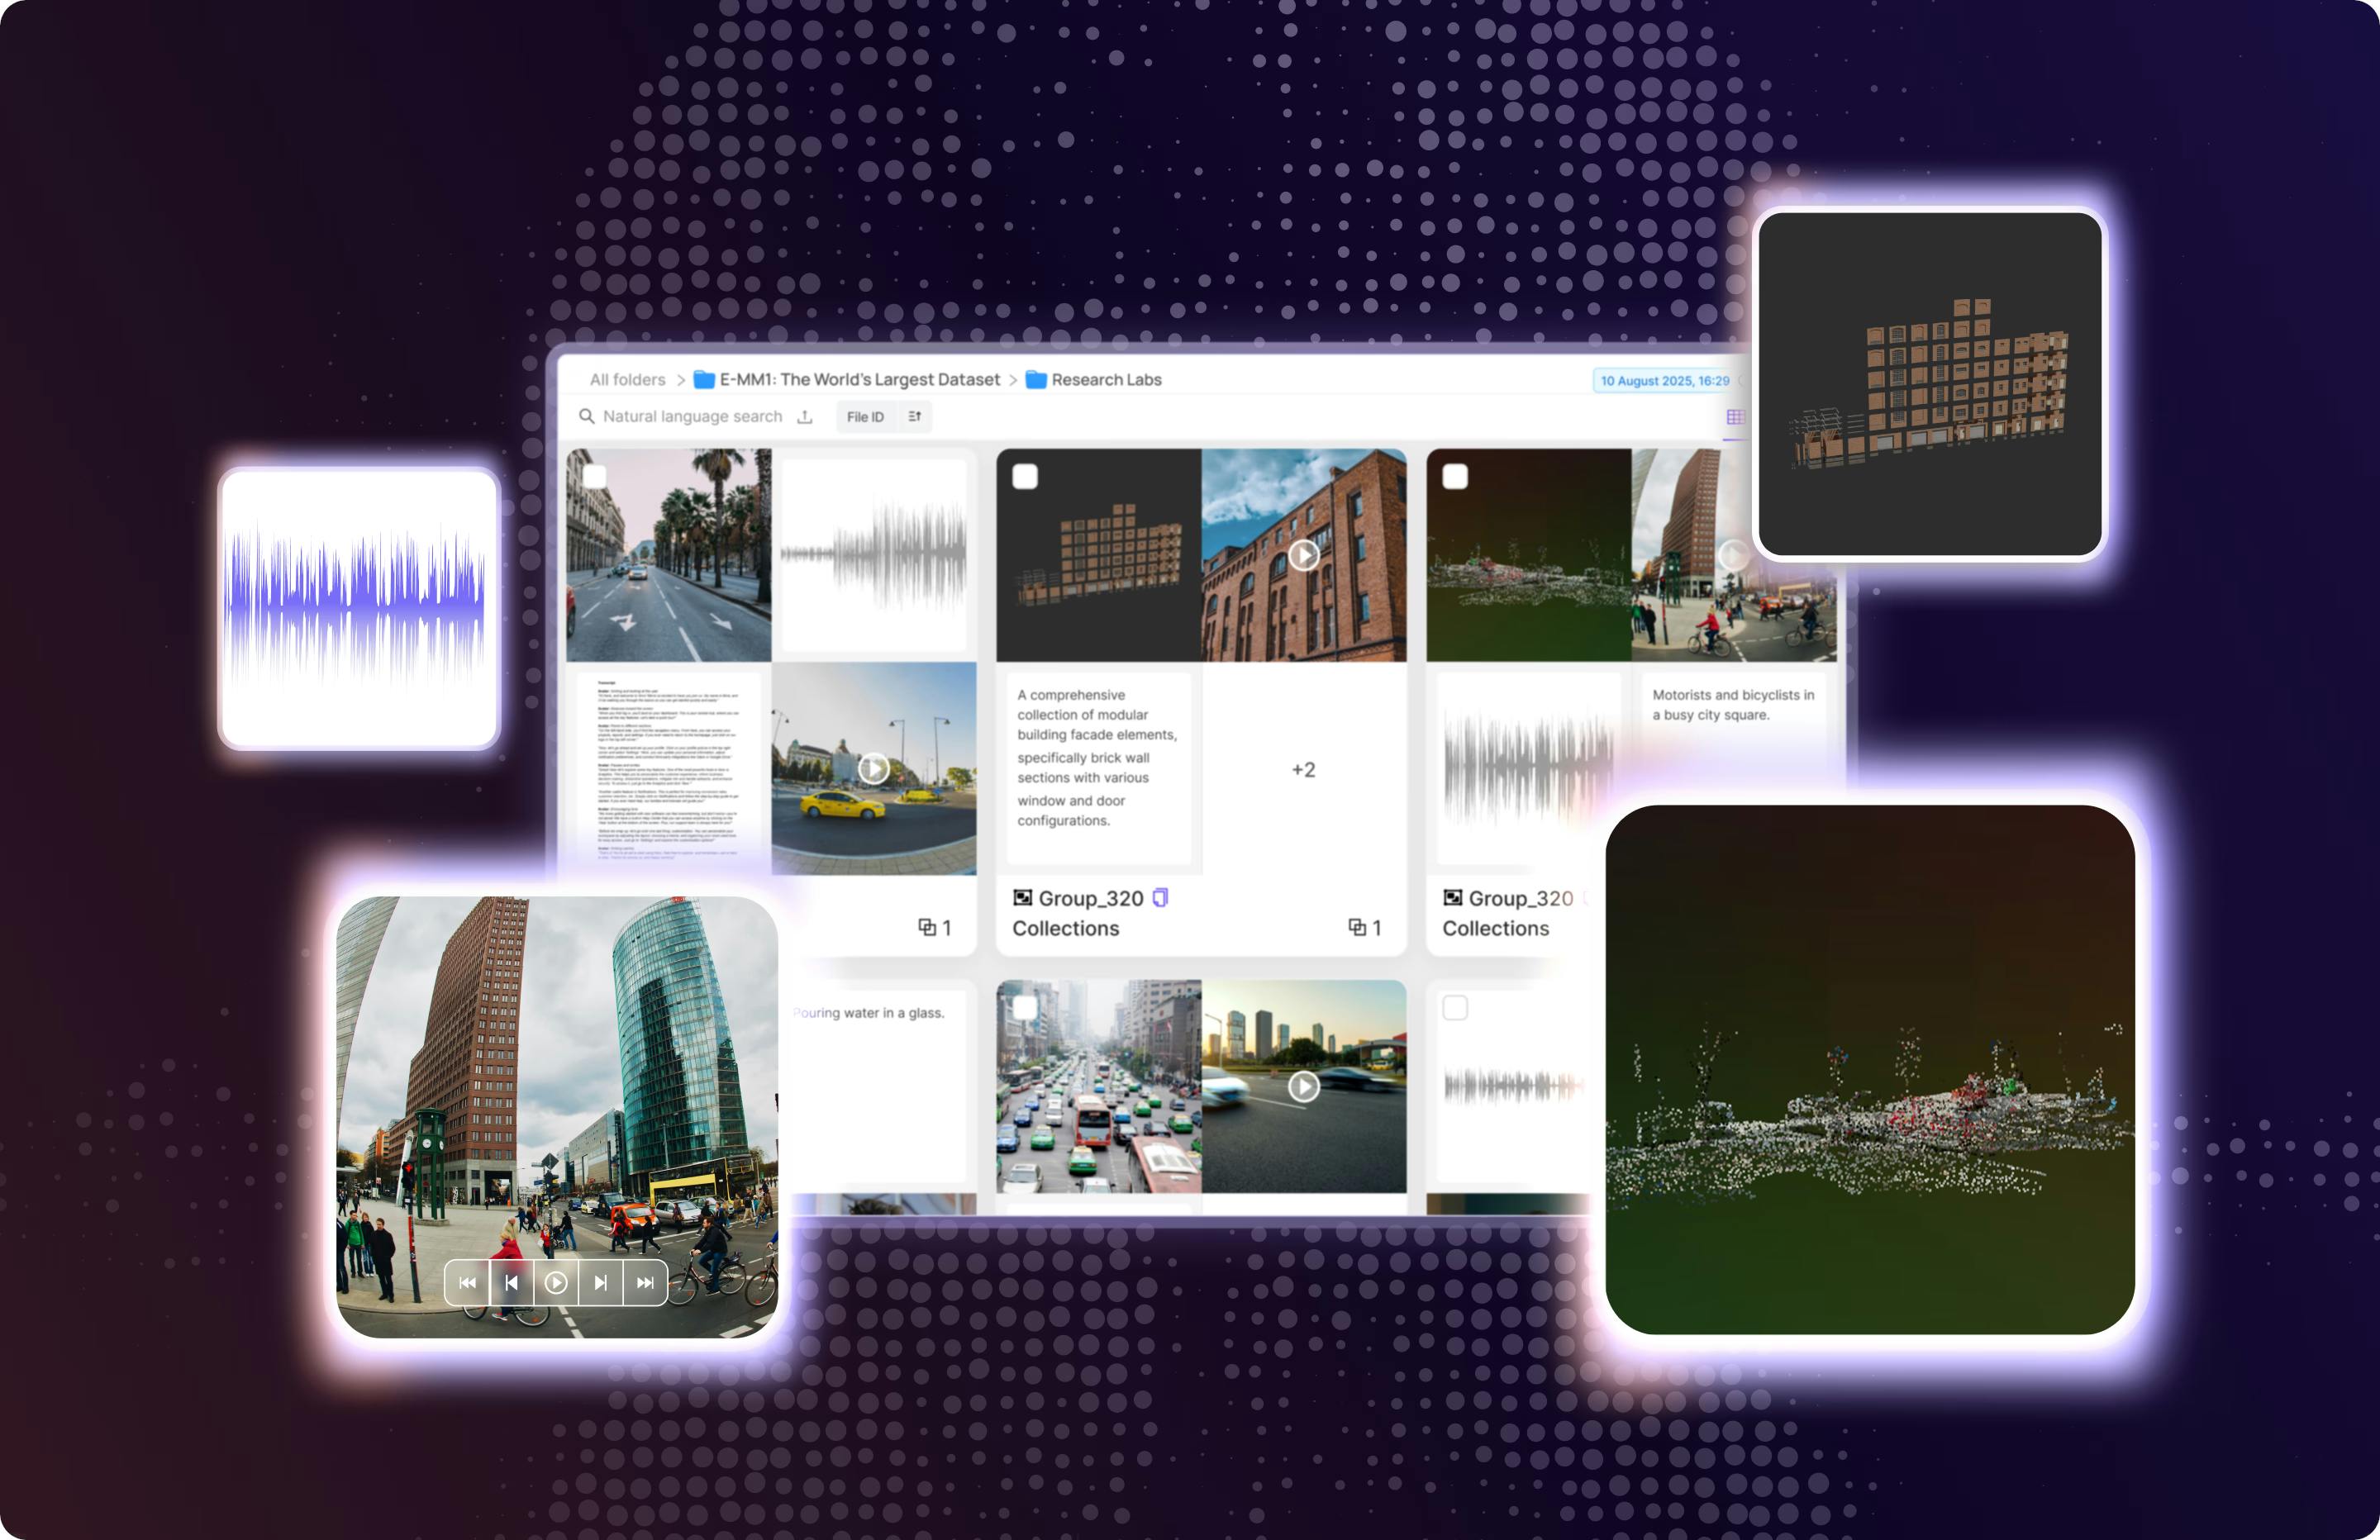Click the magnifier search icon
Screen dimensions: 2380x1540
point(590,417)
